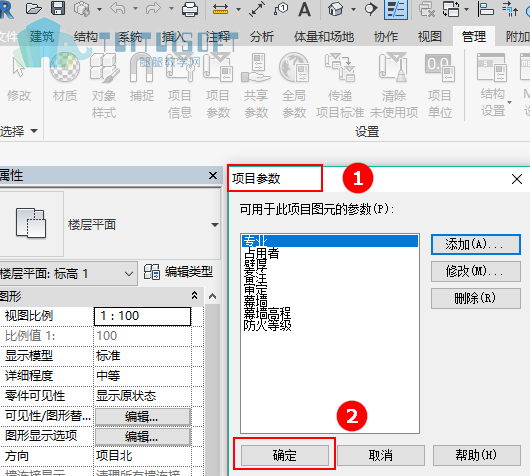Click 编辑类型 in Properties panel
Screen dimensions: 530x476
tap(178, 272)
